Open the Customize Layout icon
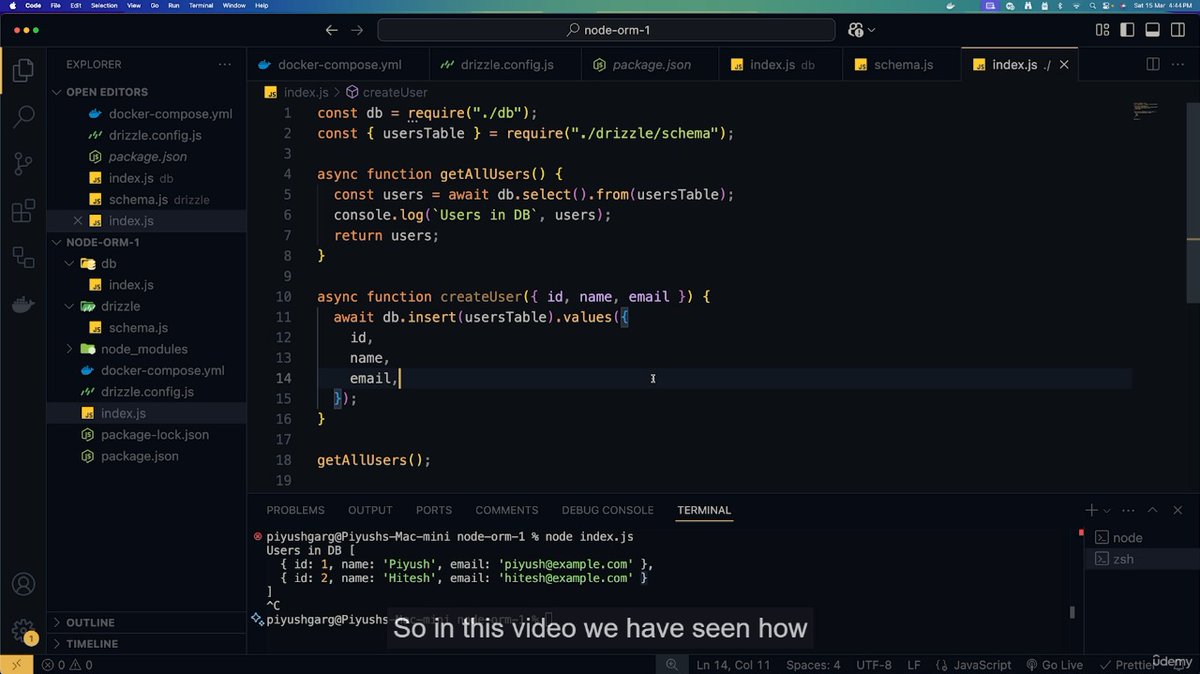1200x674 pixels. click(1102, 30)
